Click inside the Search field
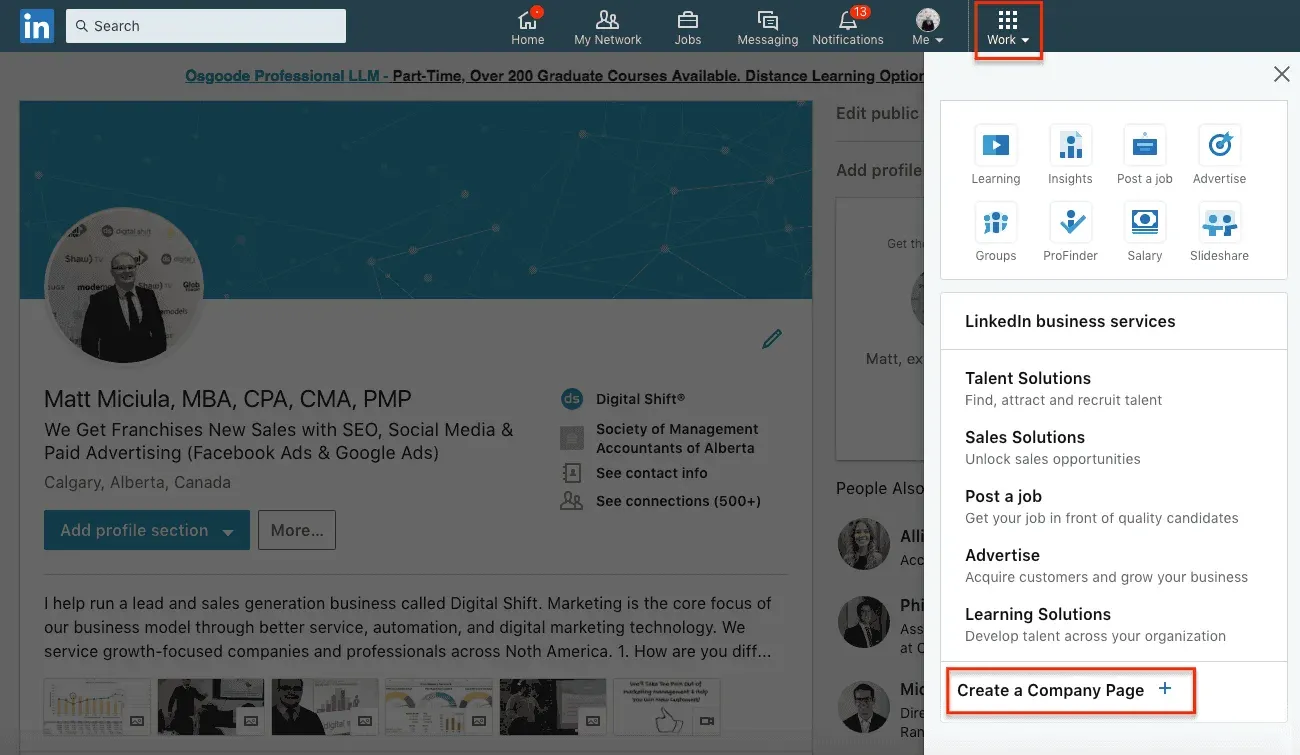The width and height of the screenshot is (1300, 755). 205,26
